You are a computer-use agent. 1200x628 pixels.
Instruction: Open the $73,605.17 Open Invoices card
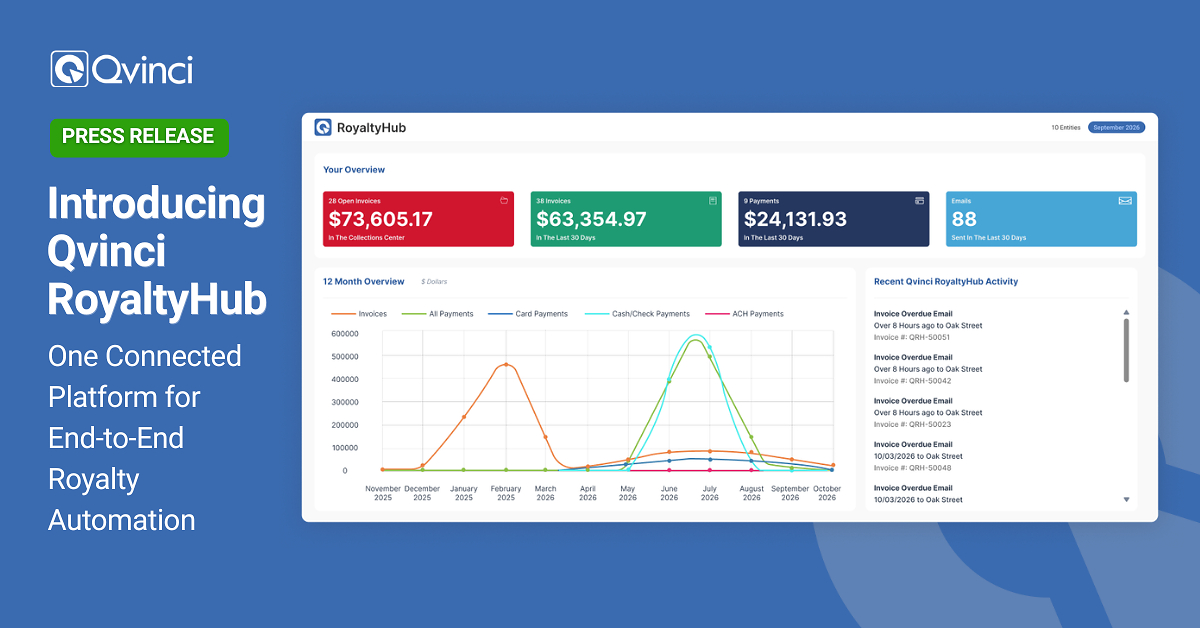point(418,219)
